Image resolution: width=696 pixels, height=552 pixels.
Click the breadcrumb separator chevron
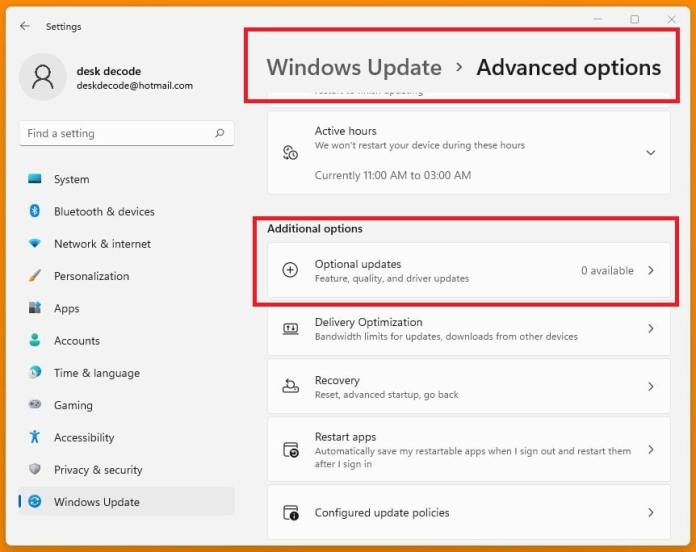pos(459,67)
